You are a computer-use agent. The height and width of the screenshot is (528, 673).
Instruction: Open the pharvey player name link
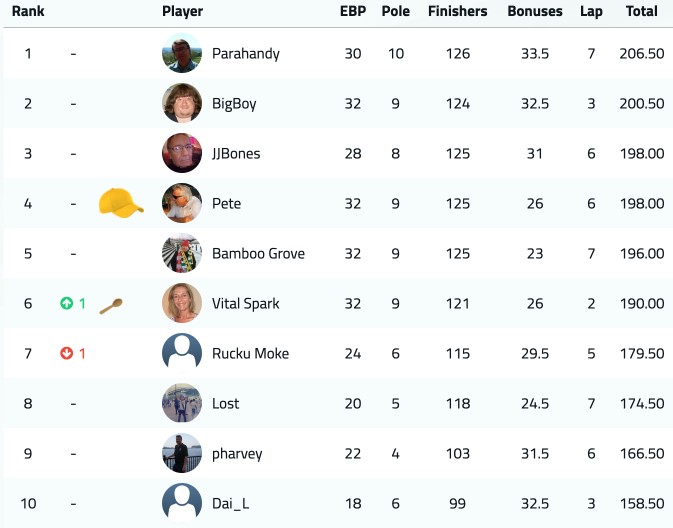point(237,454)
